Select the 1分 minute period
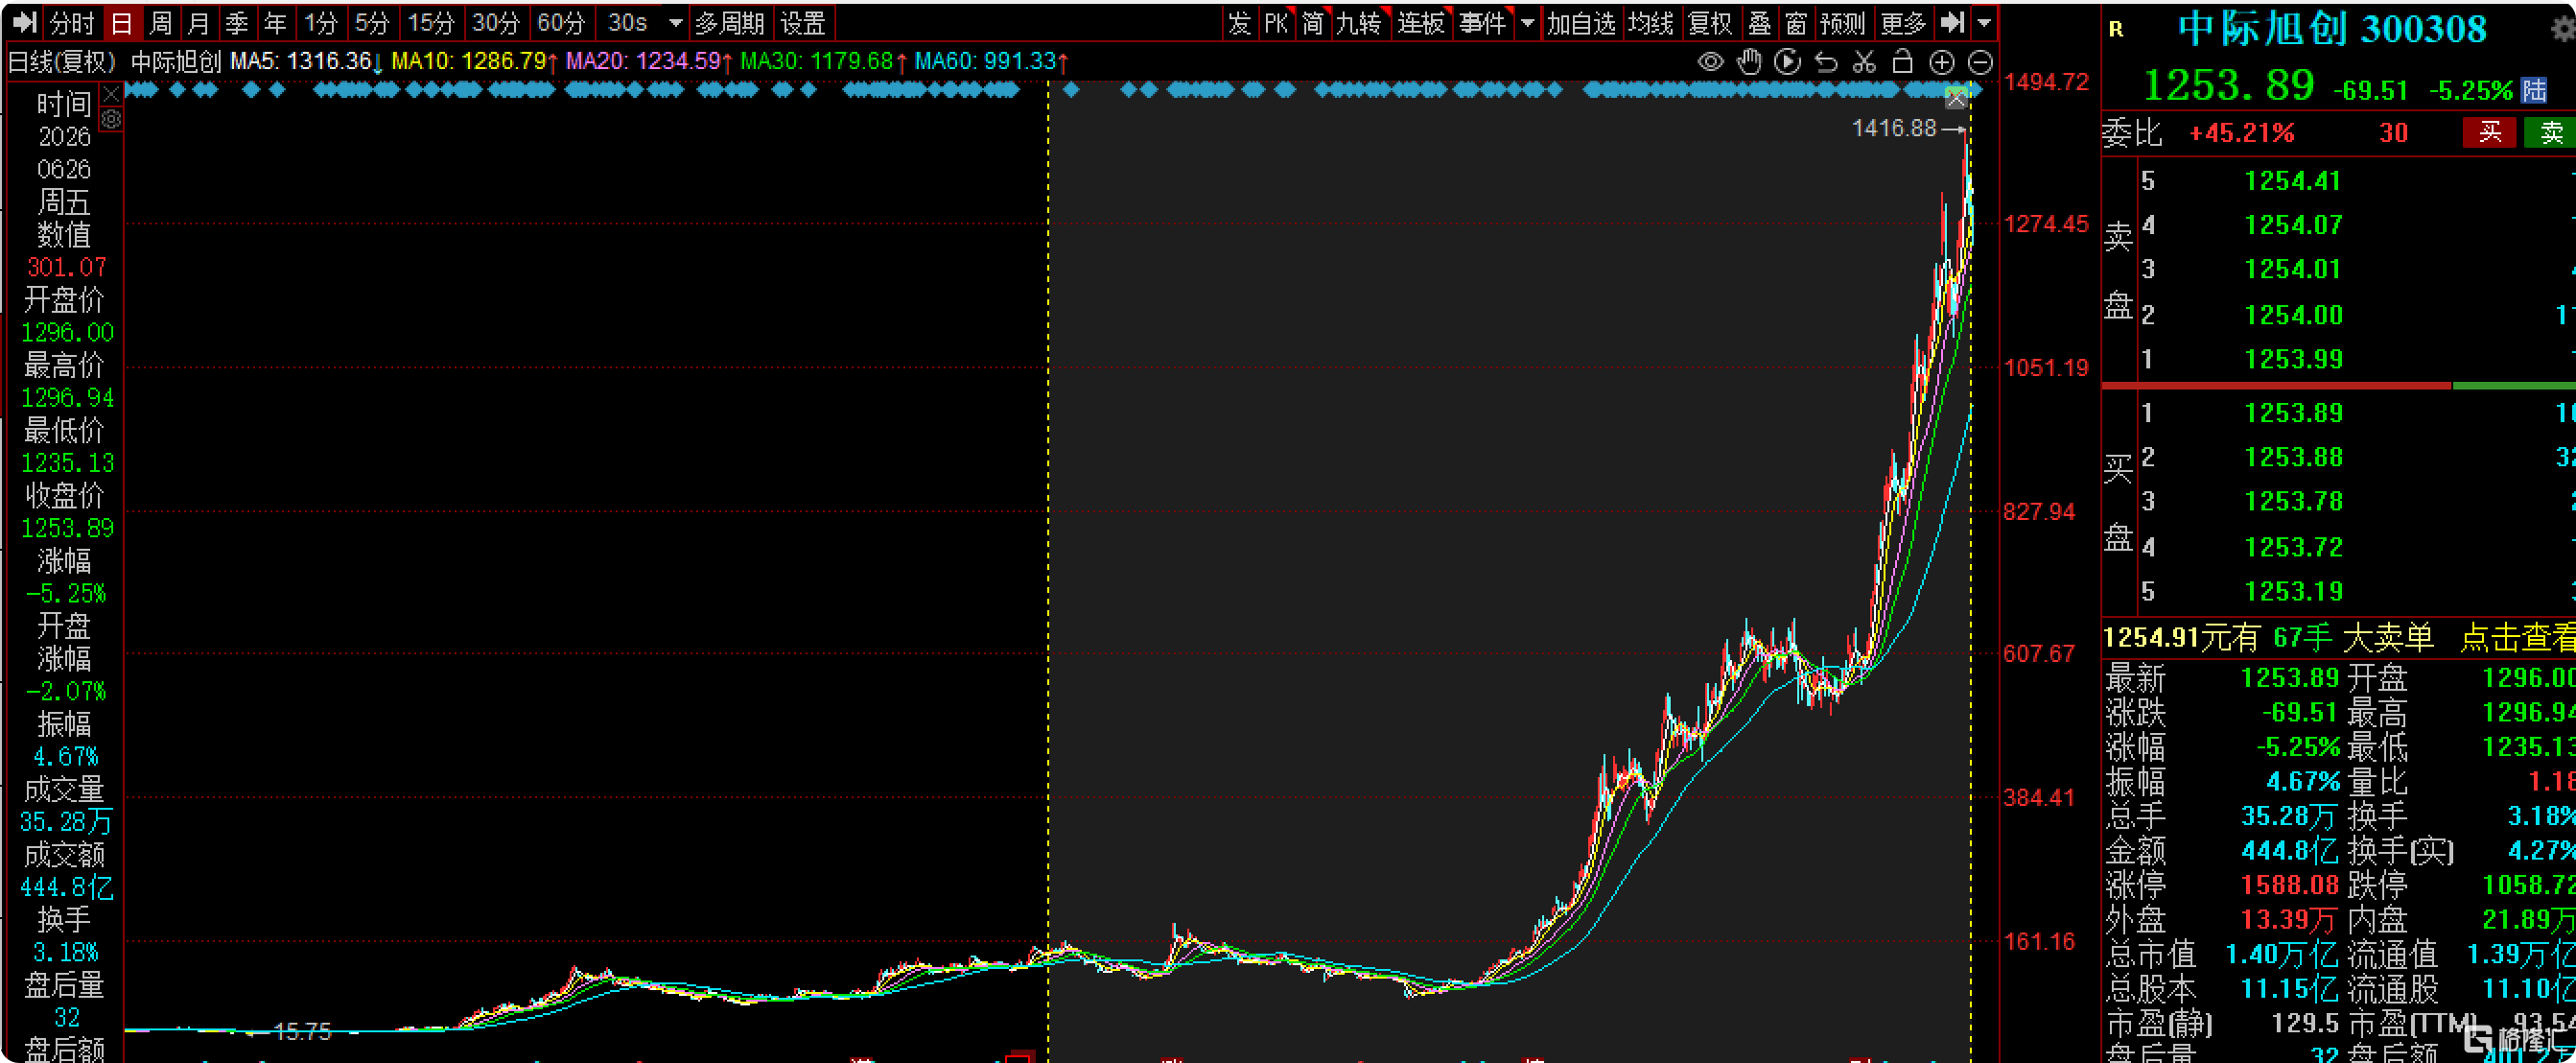This screenshot has height=1063, width=2576. coord(321,23)
